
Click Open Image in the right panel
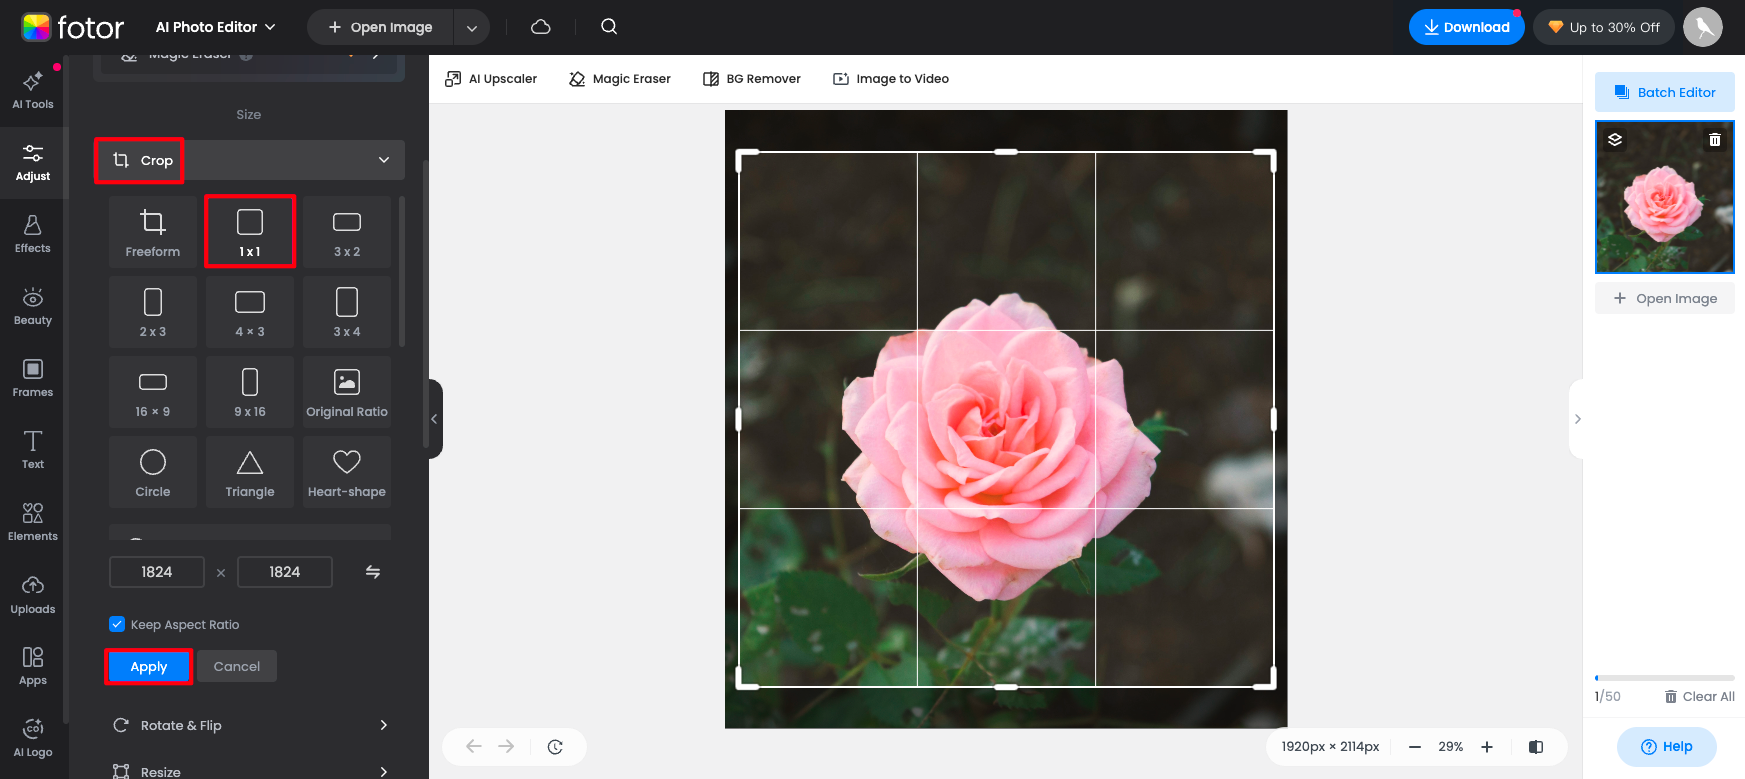click(1665, 298)
